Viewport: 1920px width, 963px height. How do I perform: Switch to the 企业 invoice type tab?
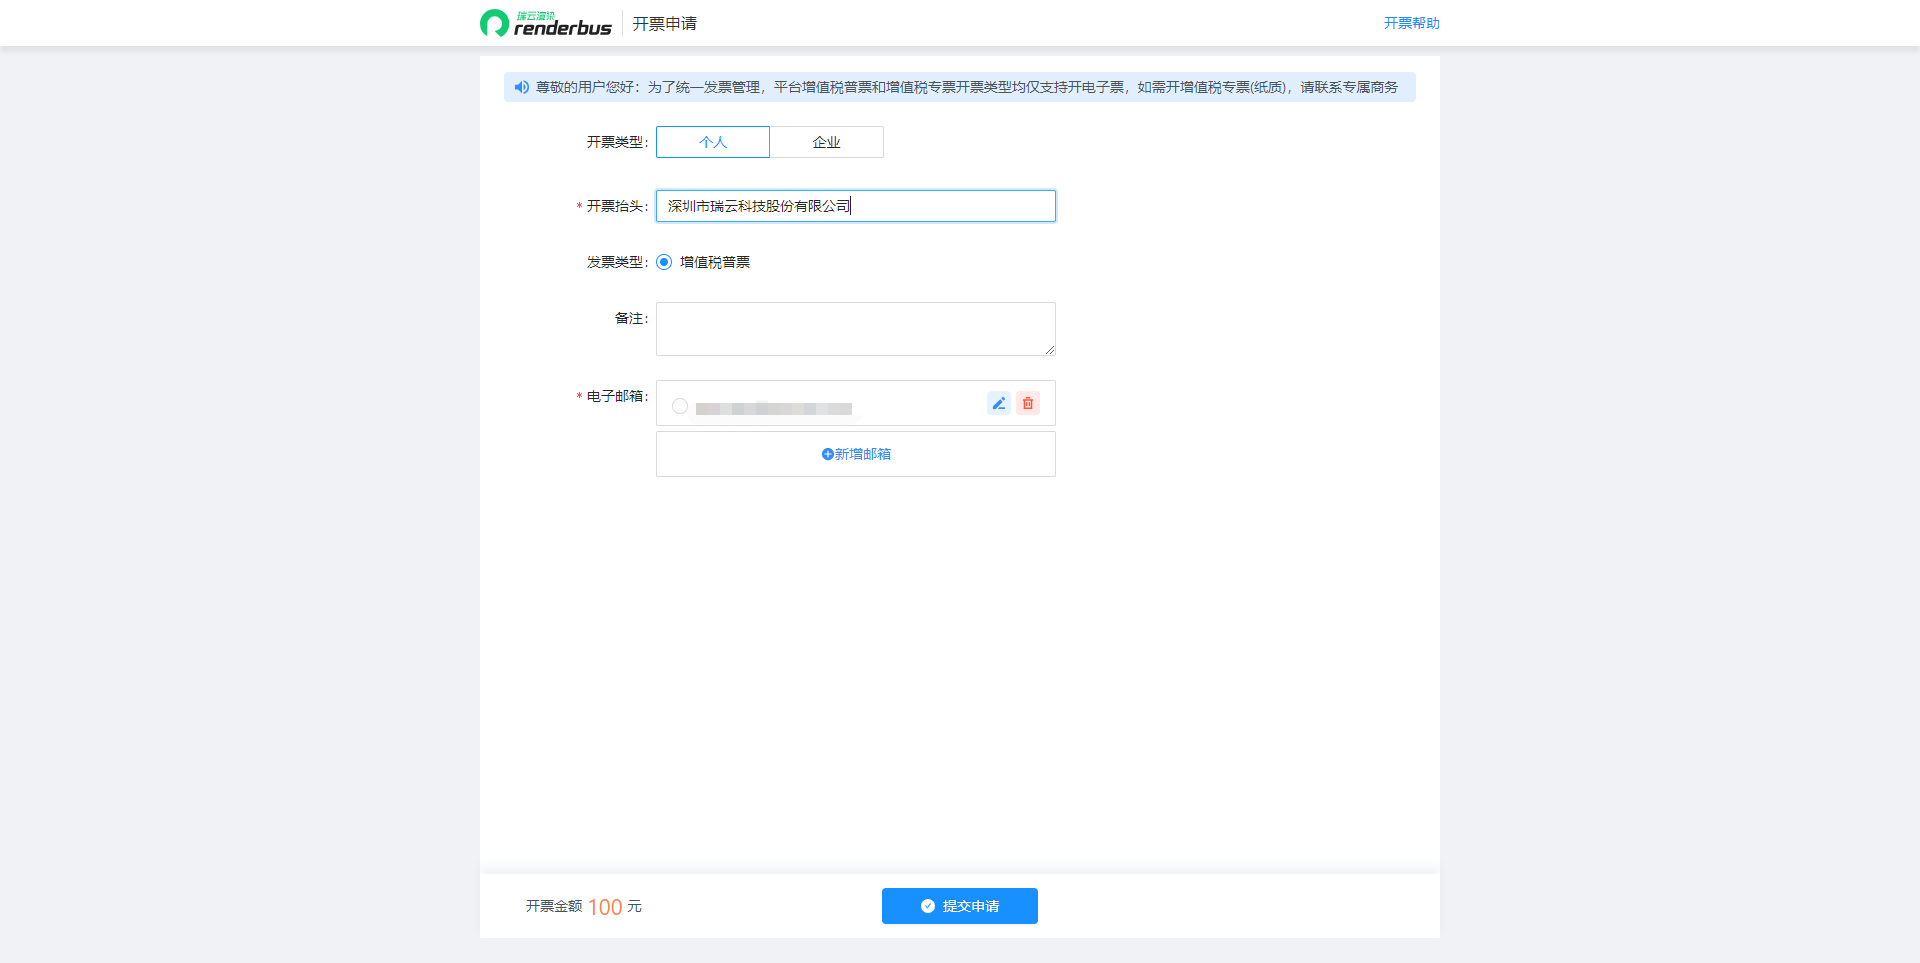point(827,142)
